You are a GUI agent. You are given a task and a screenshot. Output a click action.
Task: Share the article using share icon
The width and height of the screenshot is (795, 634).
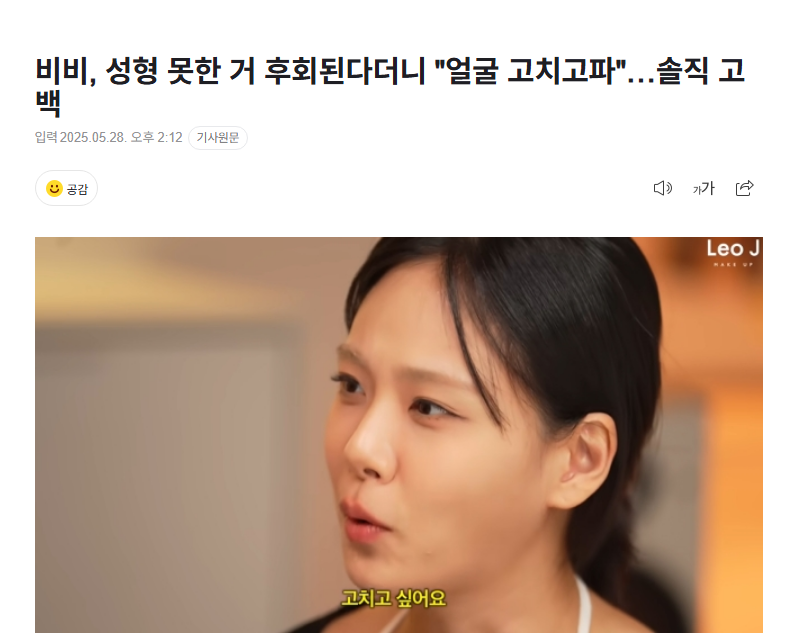click(744, 188)
